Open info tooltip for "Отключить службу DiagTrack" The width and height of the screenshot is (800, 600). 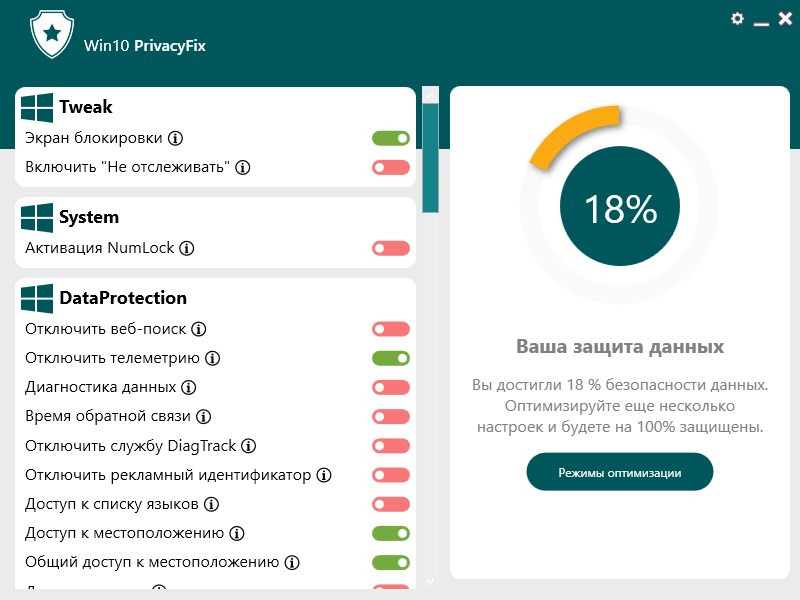251,445
